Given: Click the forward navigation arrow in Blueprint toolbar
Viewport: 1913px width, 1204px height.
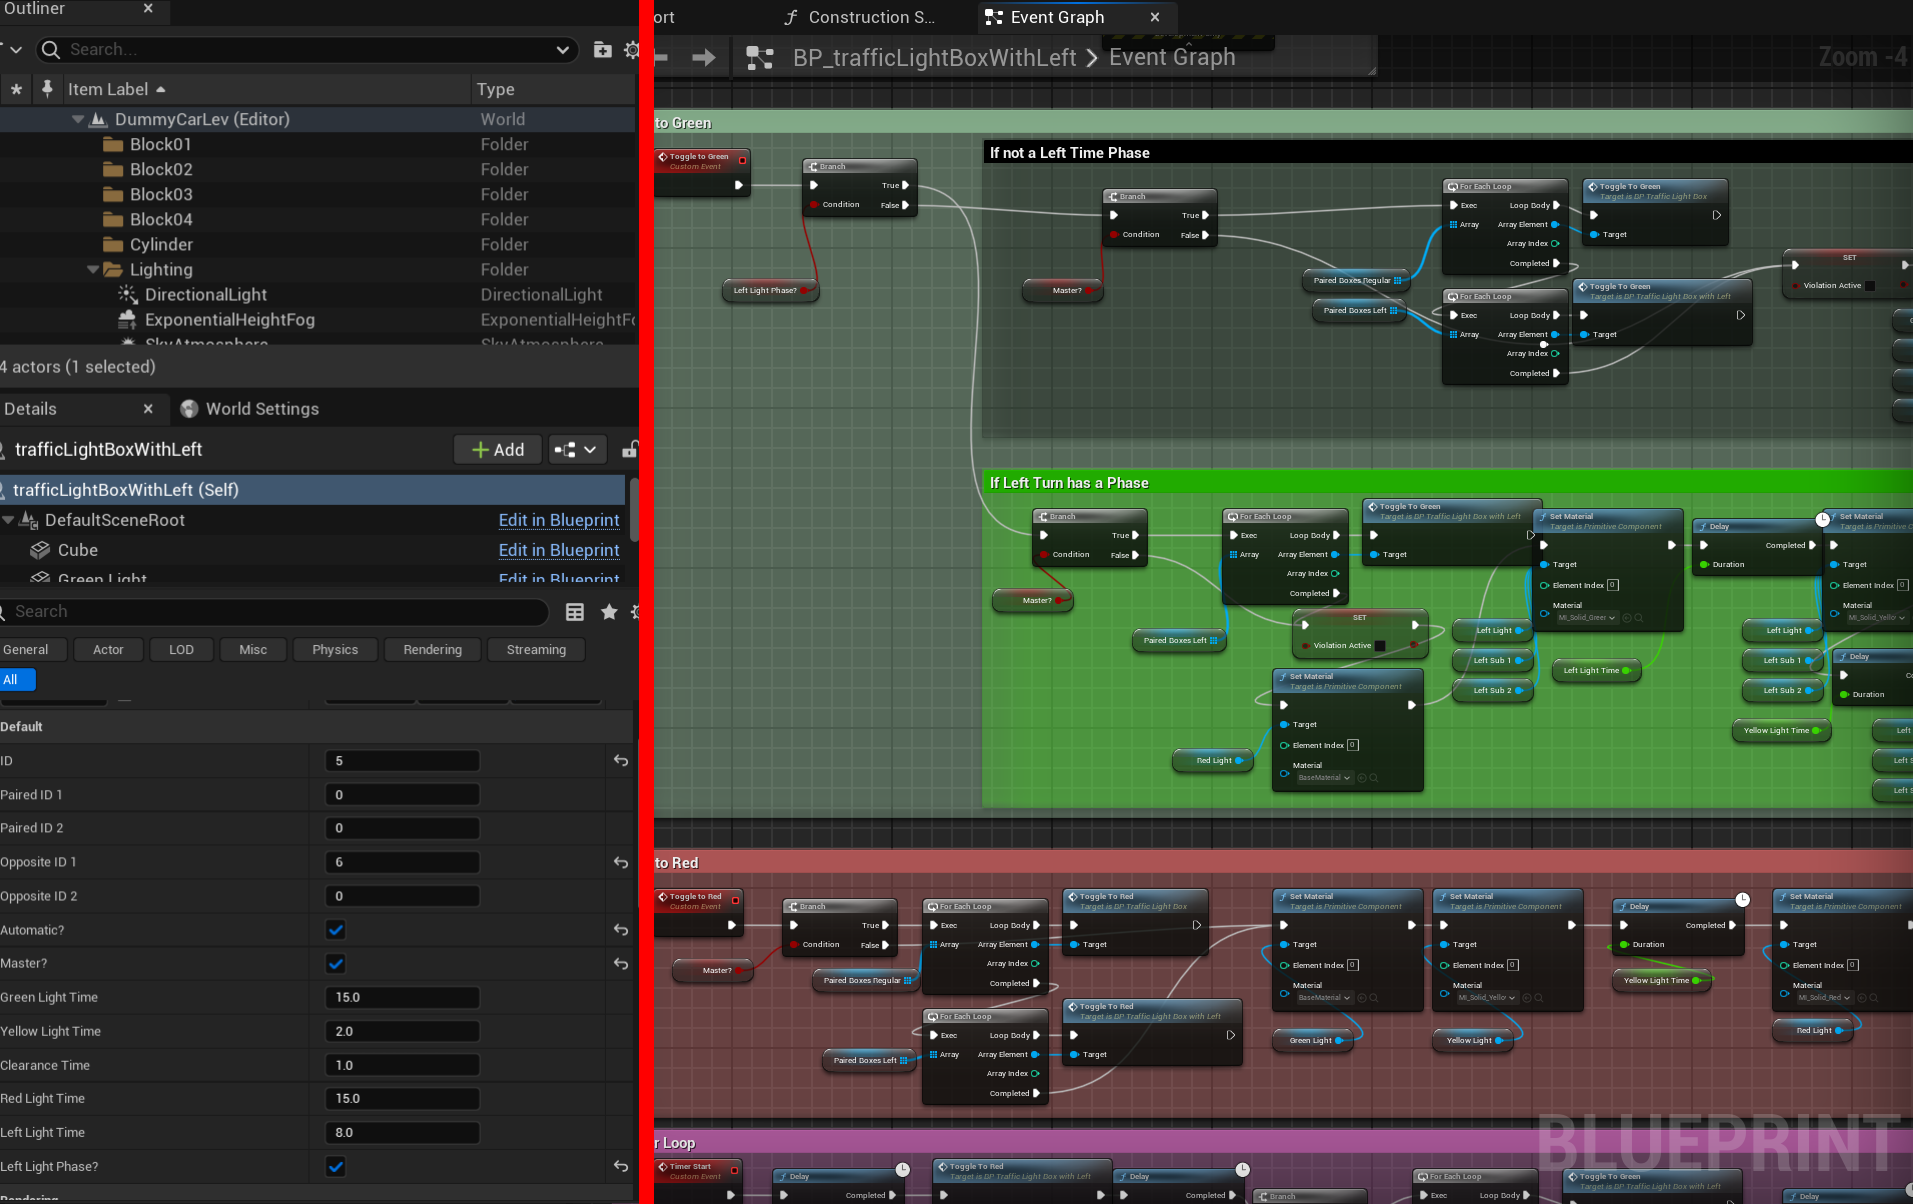Looking at the screenshot, I should 704,57.
